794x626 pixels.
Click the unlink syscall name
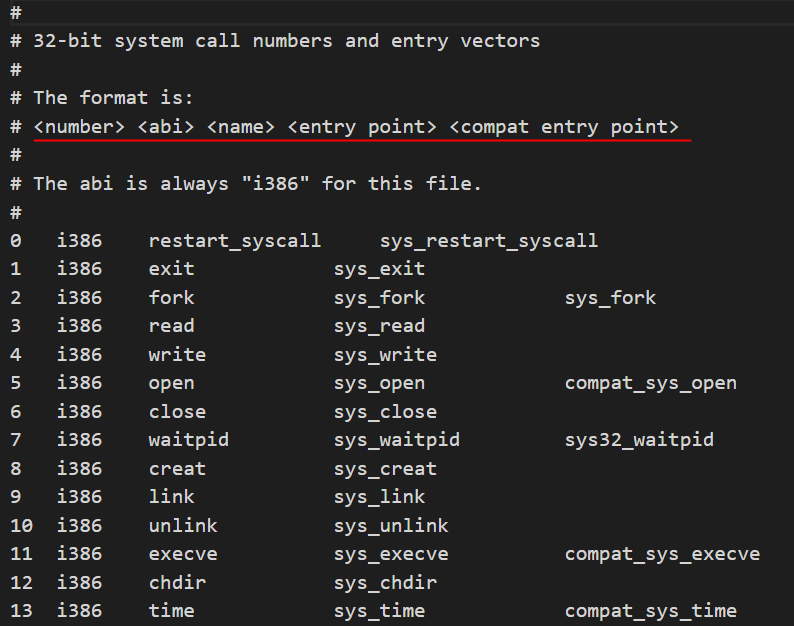point(183,525)
